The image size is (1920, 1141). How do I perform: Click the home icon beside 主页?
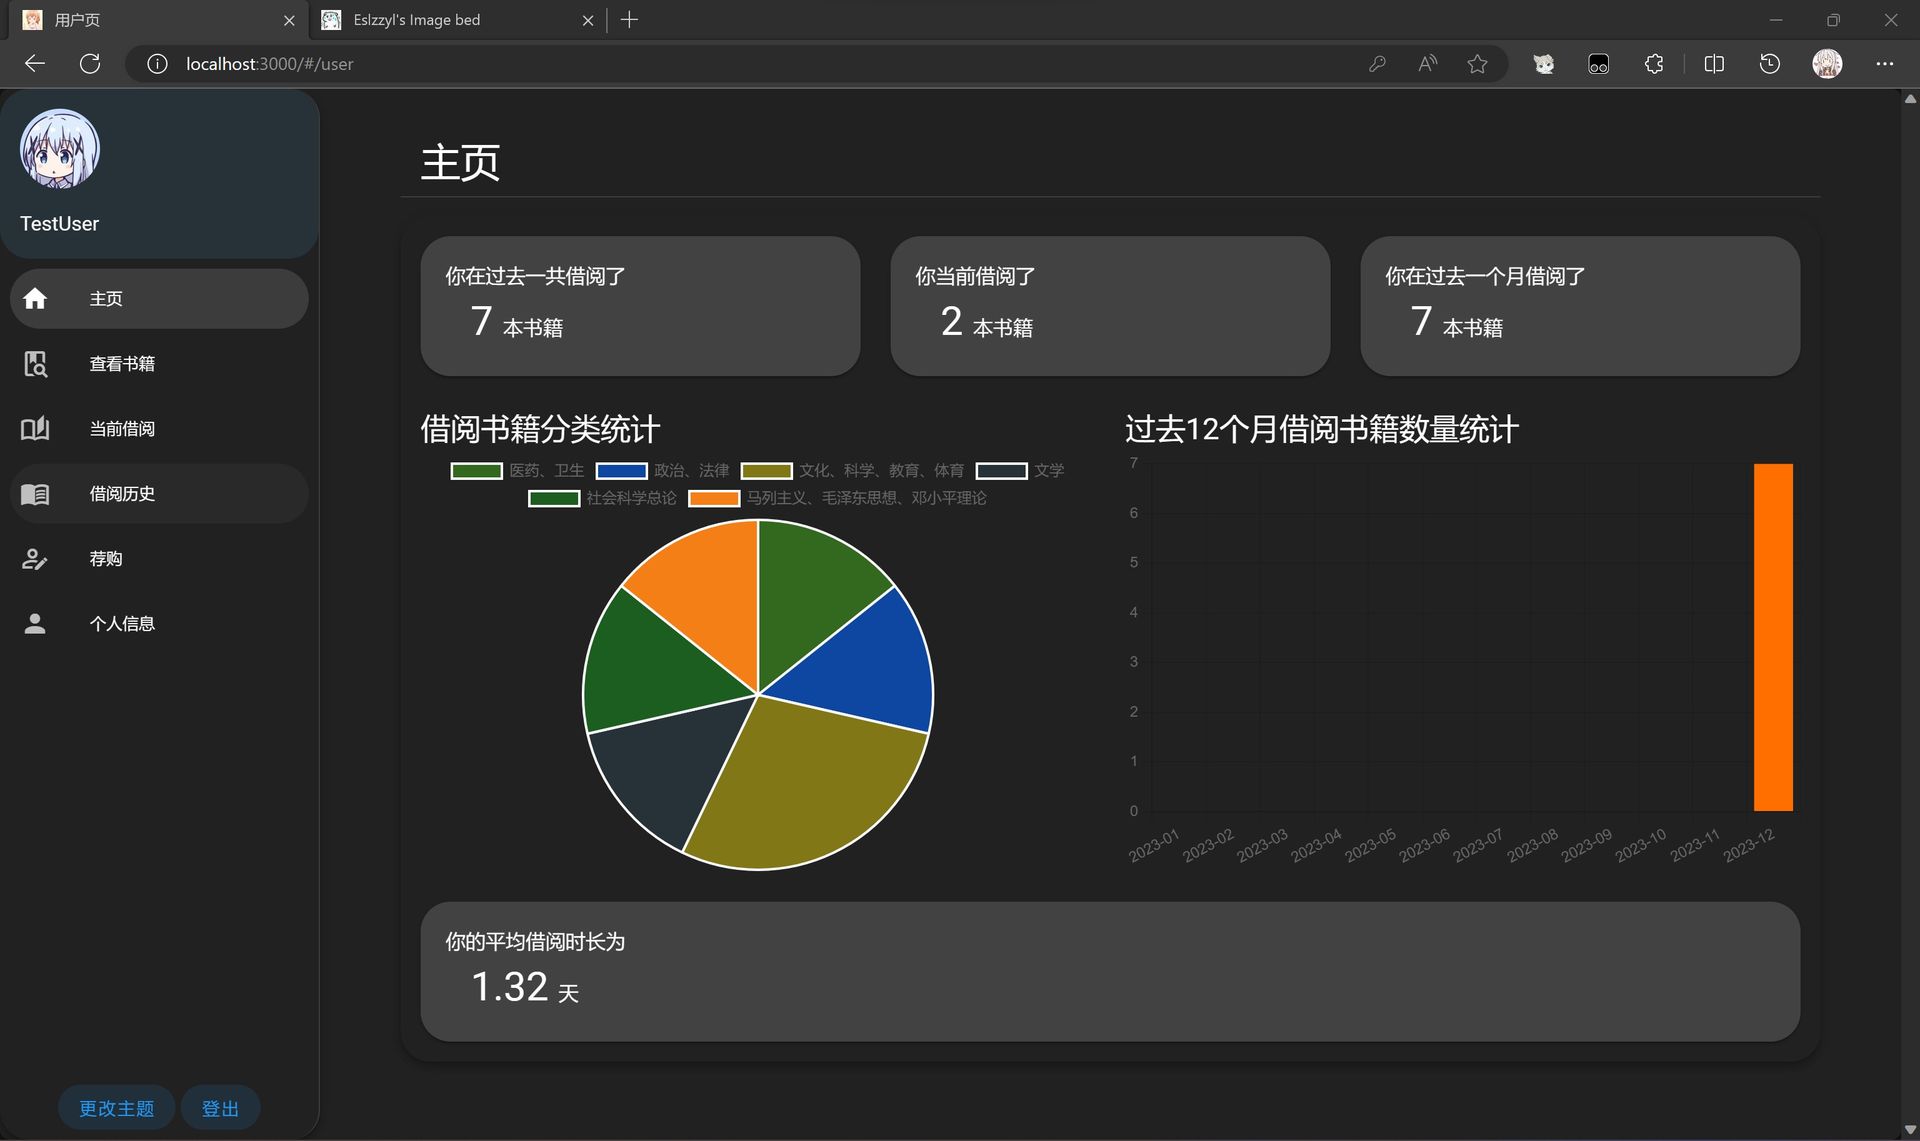[35, 298]
